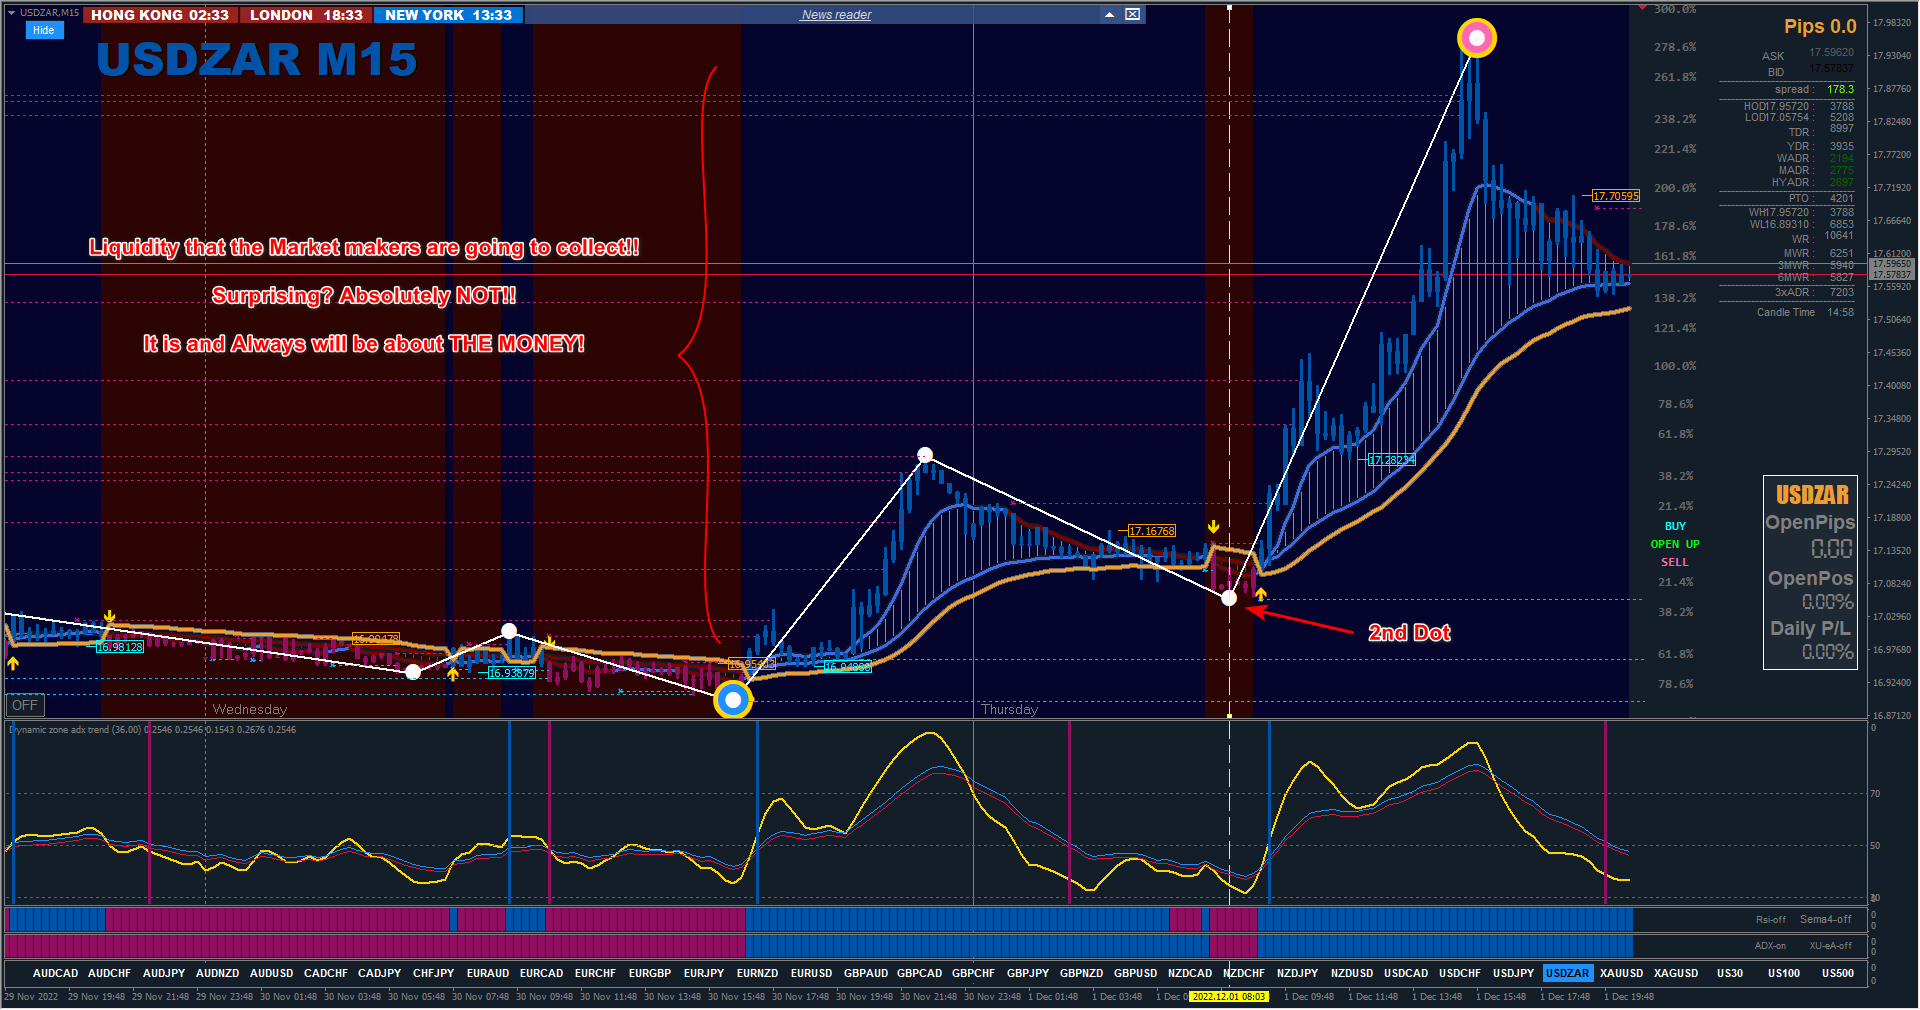Image resolution: width=1920 pixels, height=1010 pixels.
Task: Click the BUY label
Action: (x=1675, y=526)
